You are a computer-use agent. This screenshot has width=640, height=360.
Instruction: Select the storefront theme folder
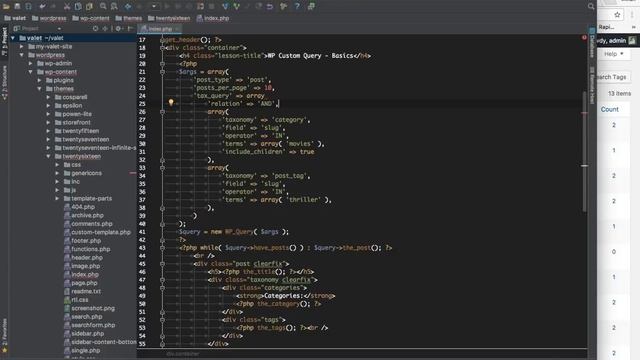72,122
